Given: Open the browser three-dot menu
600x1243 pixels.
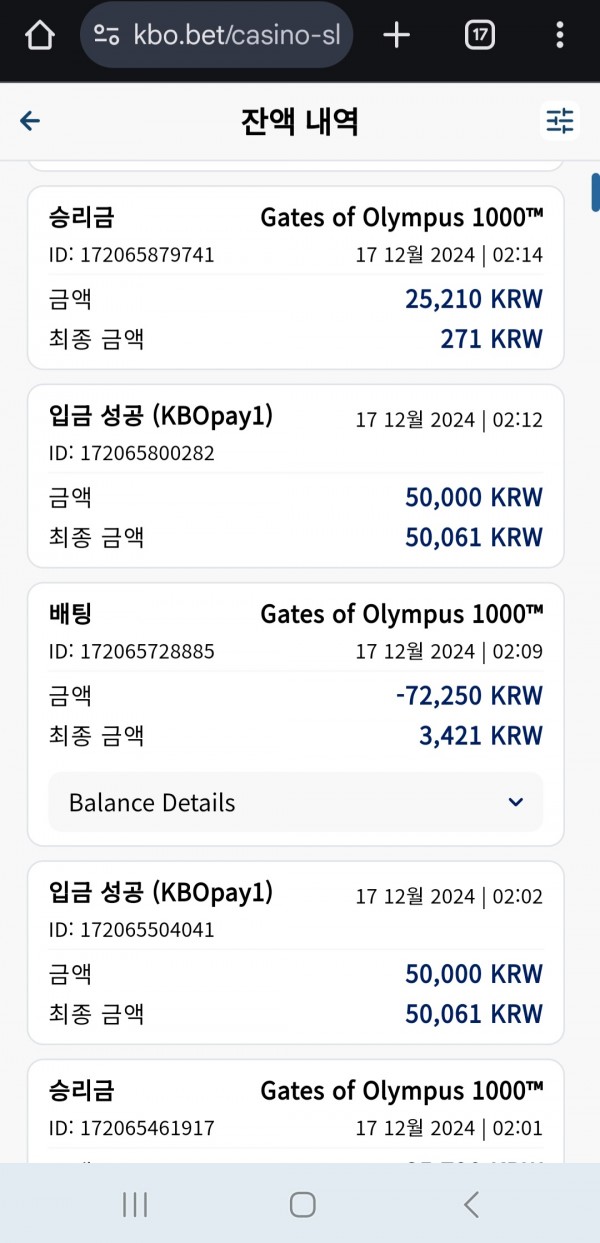Looking at the screenshot, I should [560, 35].
